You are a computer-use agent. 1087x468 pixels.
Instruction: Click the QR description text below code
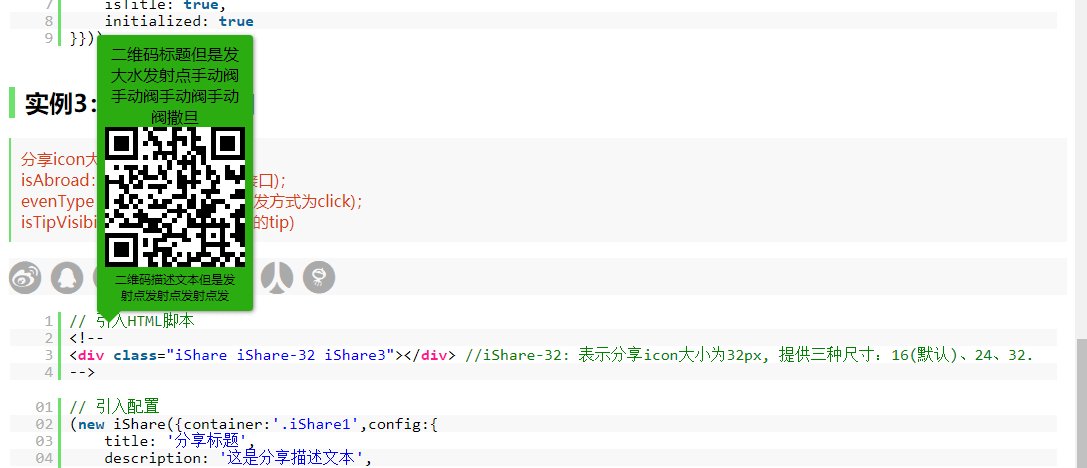click(175, 288)
